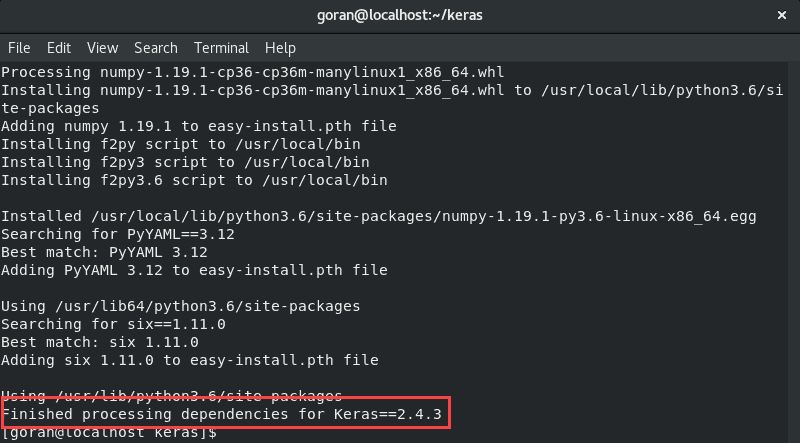Image resolution: width=800 pixels, height=443 pixels.
Task: Open the Terminal menu
Action: [221, 48]
